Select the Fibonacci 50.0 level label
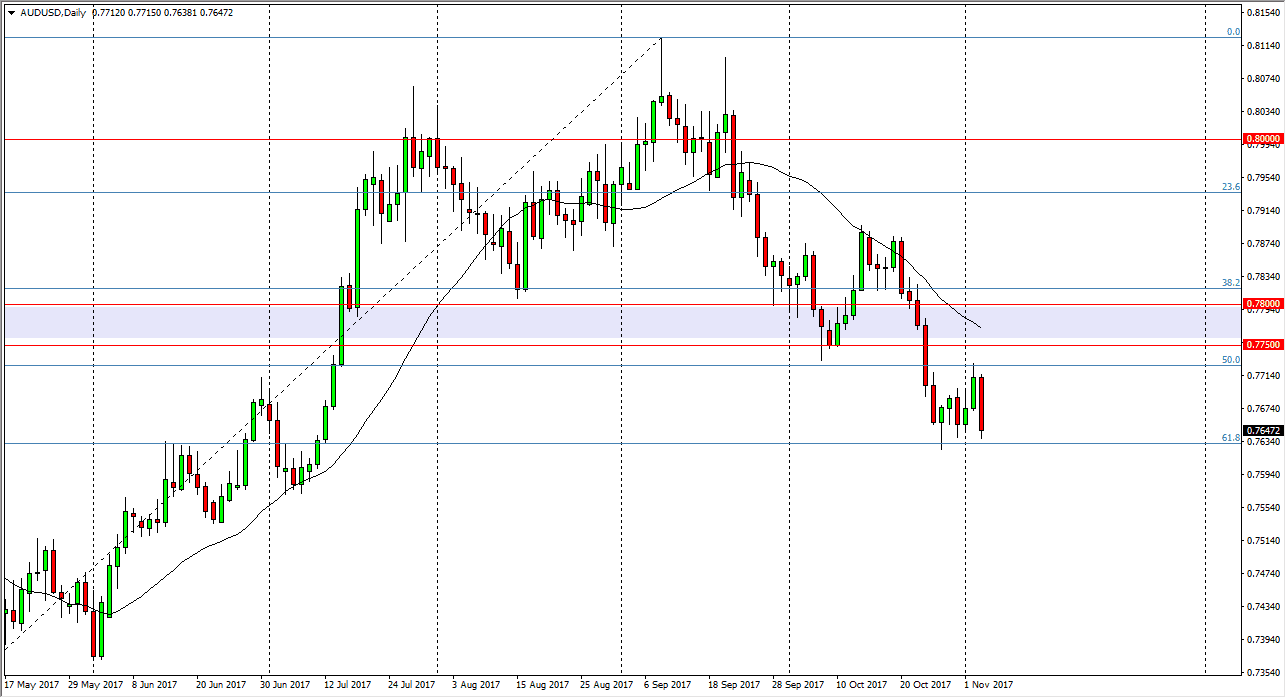1286x698 pixels. [1232, 360]
